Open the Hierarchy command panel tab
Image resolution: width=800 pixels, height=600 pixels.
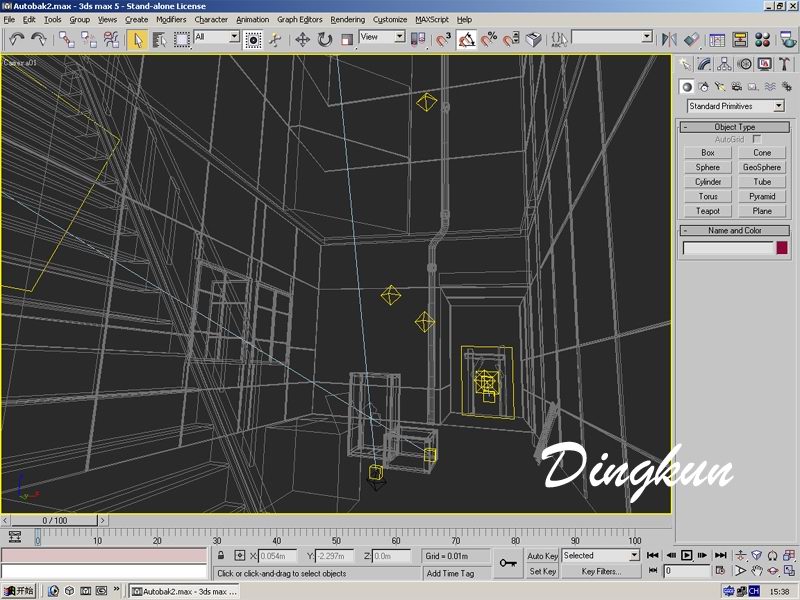[x=724, y=64]
